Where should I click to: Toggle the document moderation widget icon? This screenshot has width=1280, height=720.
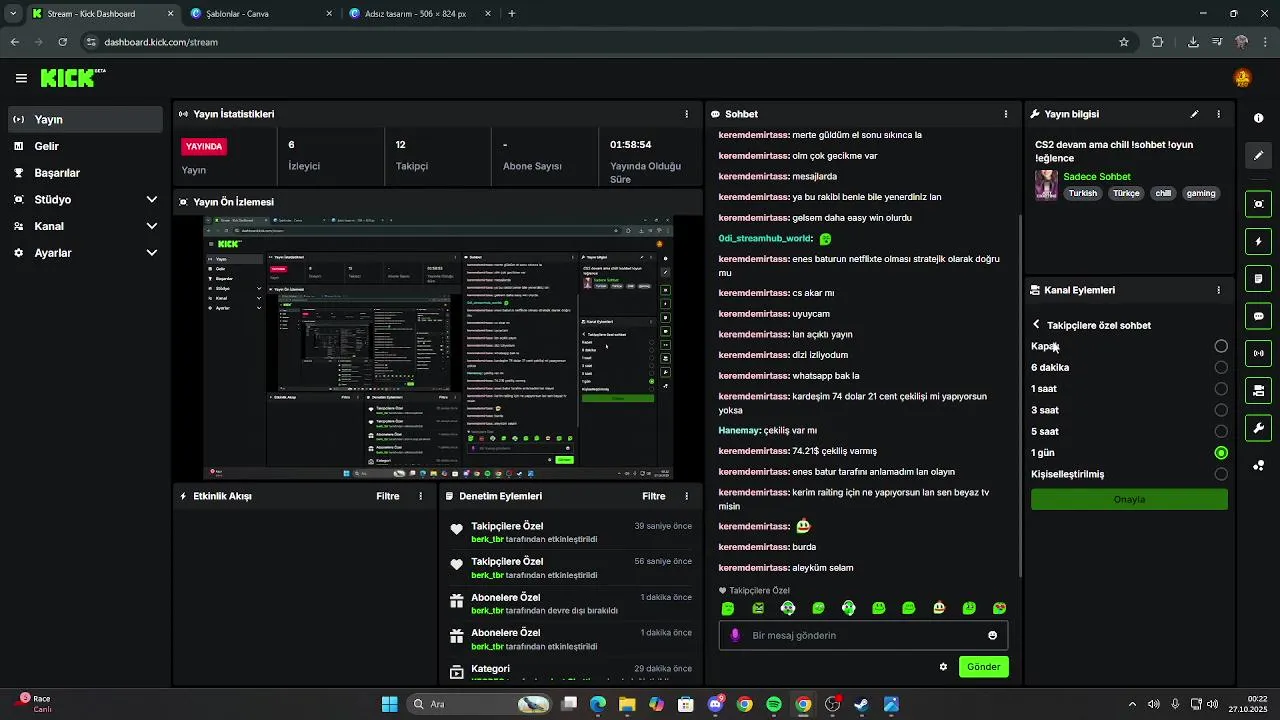click(1258, 278)
